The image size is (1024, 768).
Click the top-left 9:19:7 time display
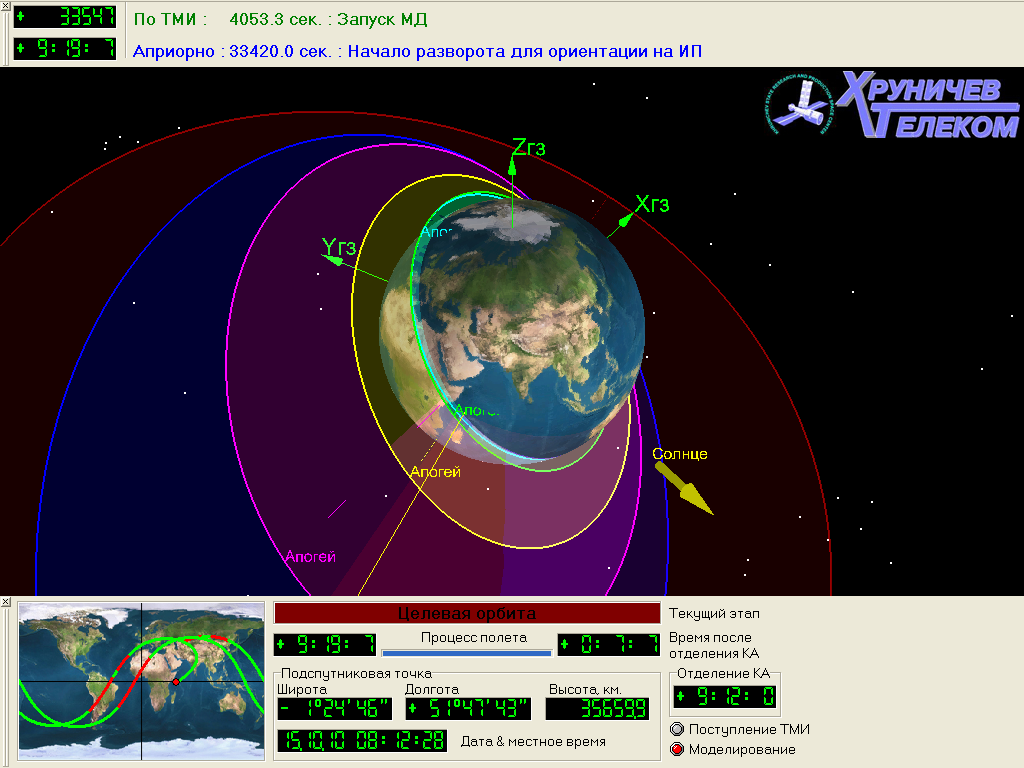click(65, 48)
